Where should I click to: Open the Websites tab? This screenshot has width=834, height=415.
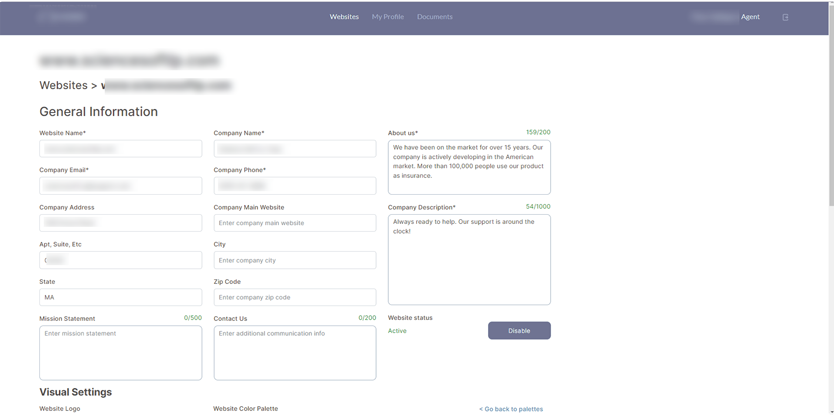[344, 17]
